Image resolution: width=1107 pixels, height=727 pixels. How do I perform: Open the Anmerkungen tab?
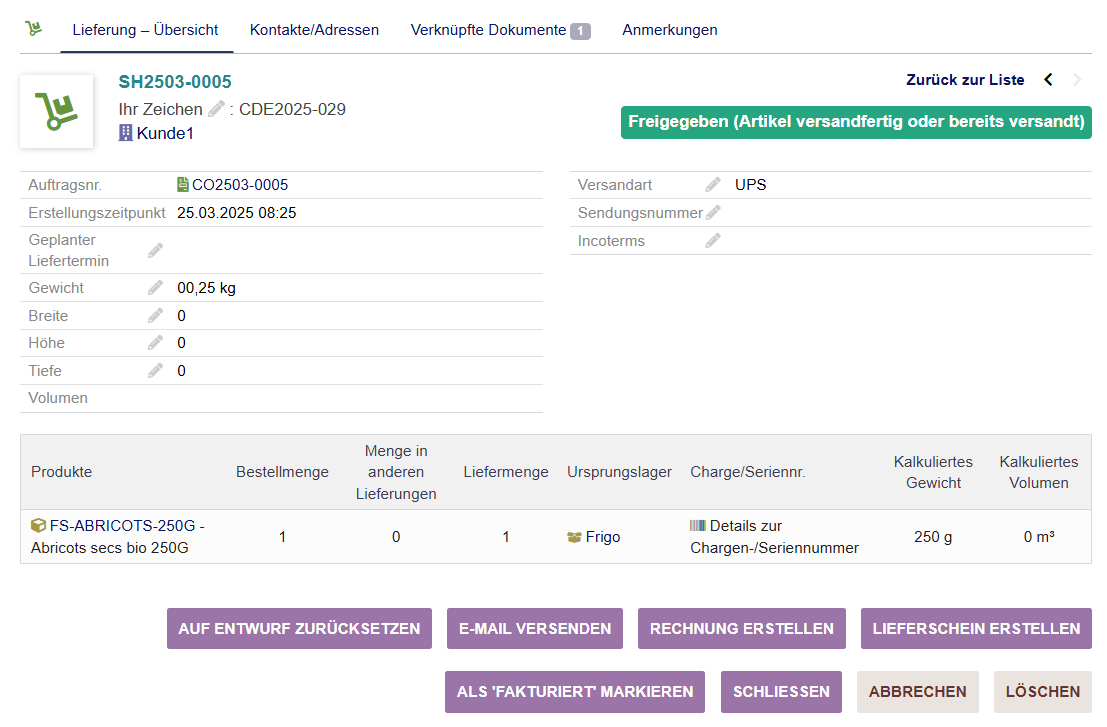[670, 30]
